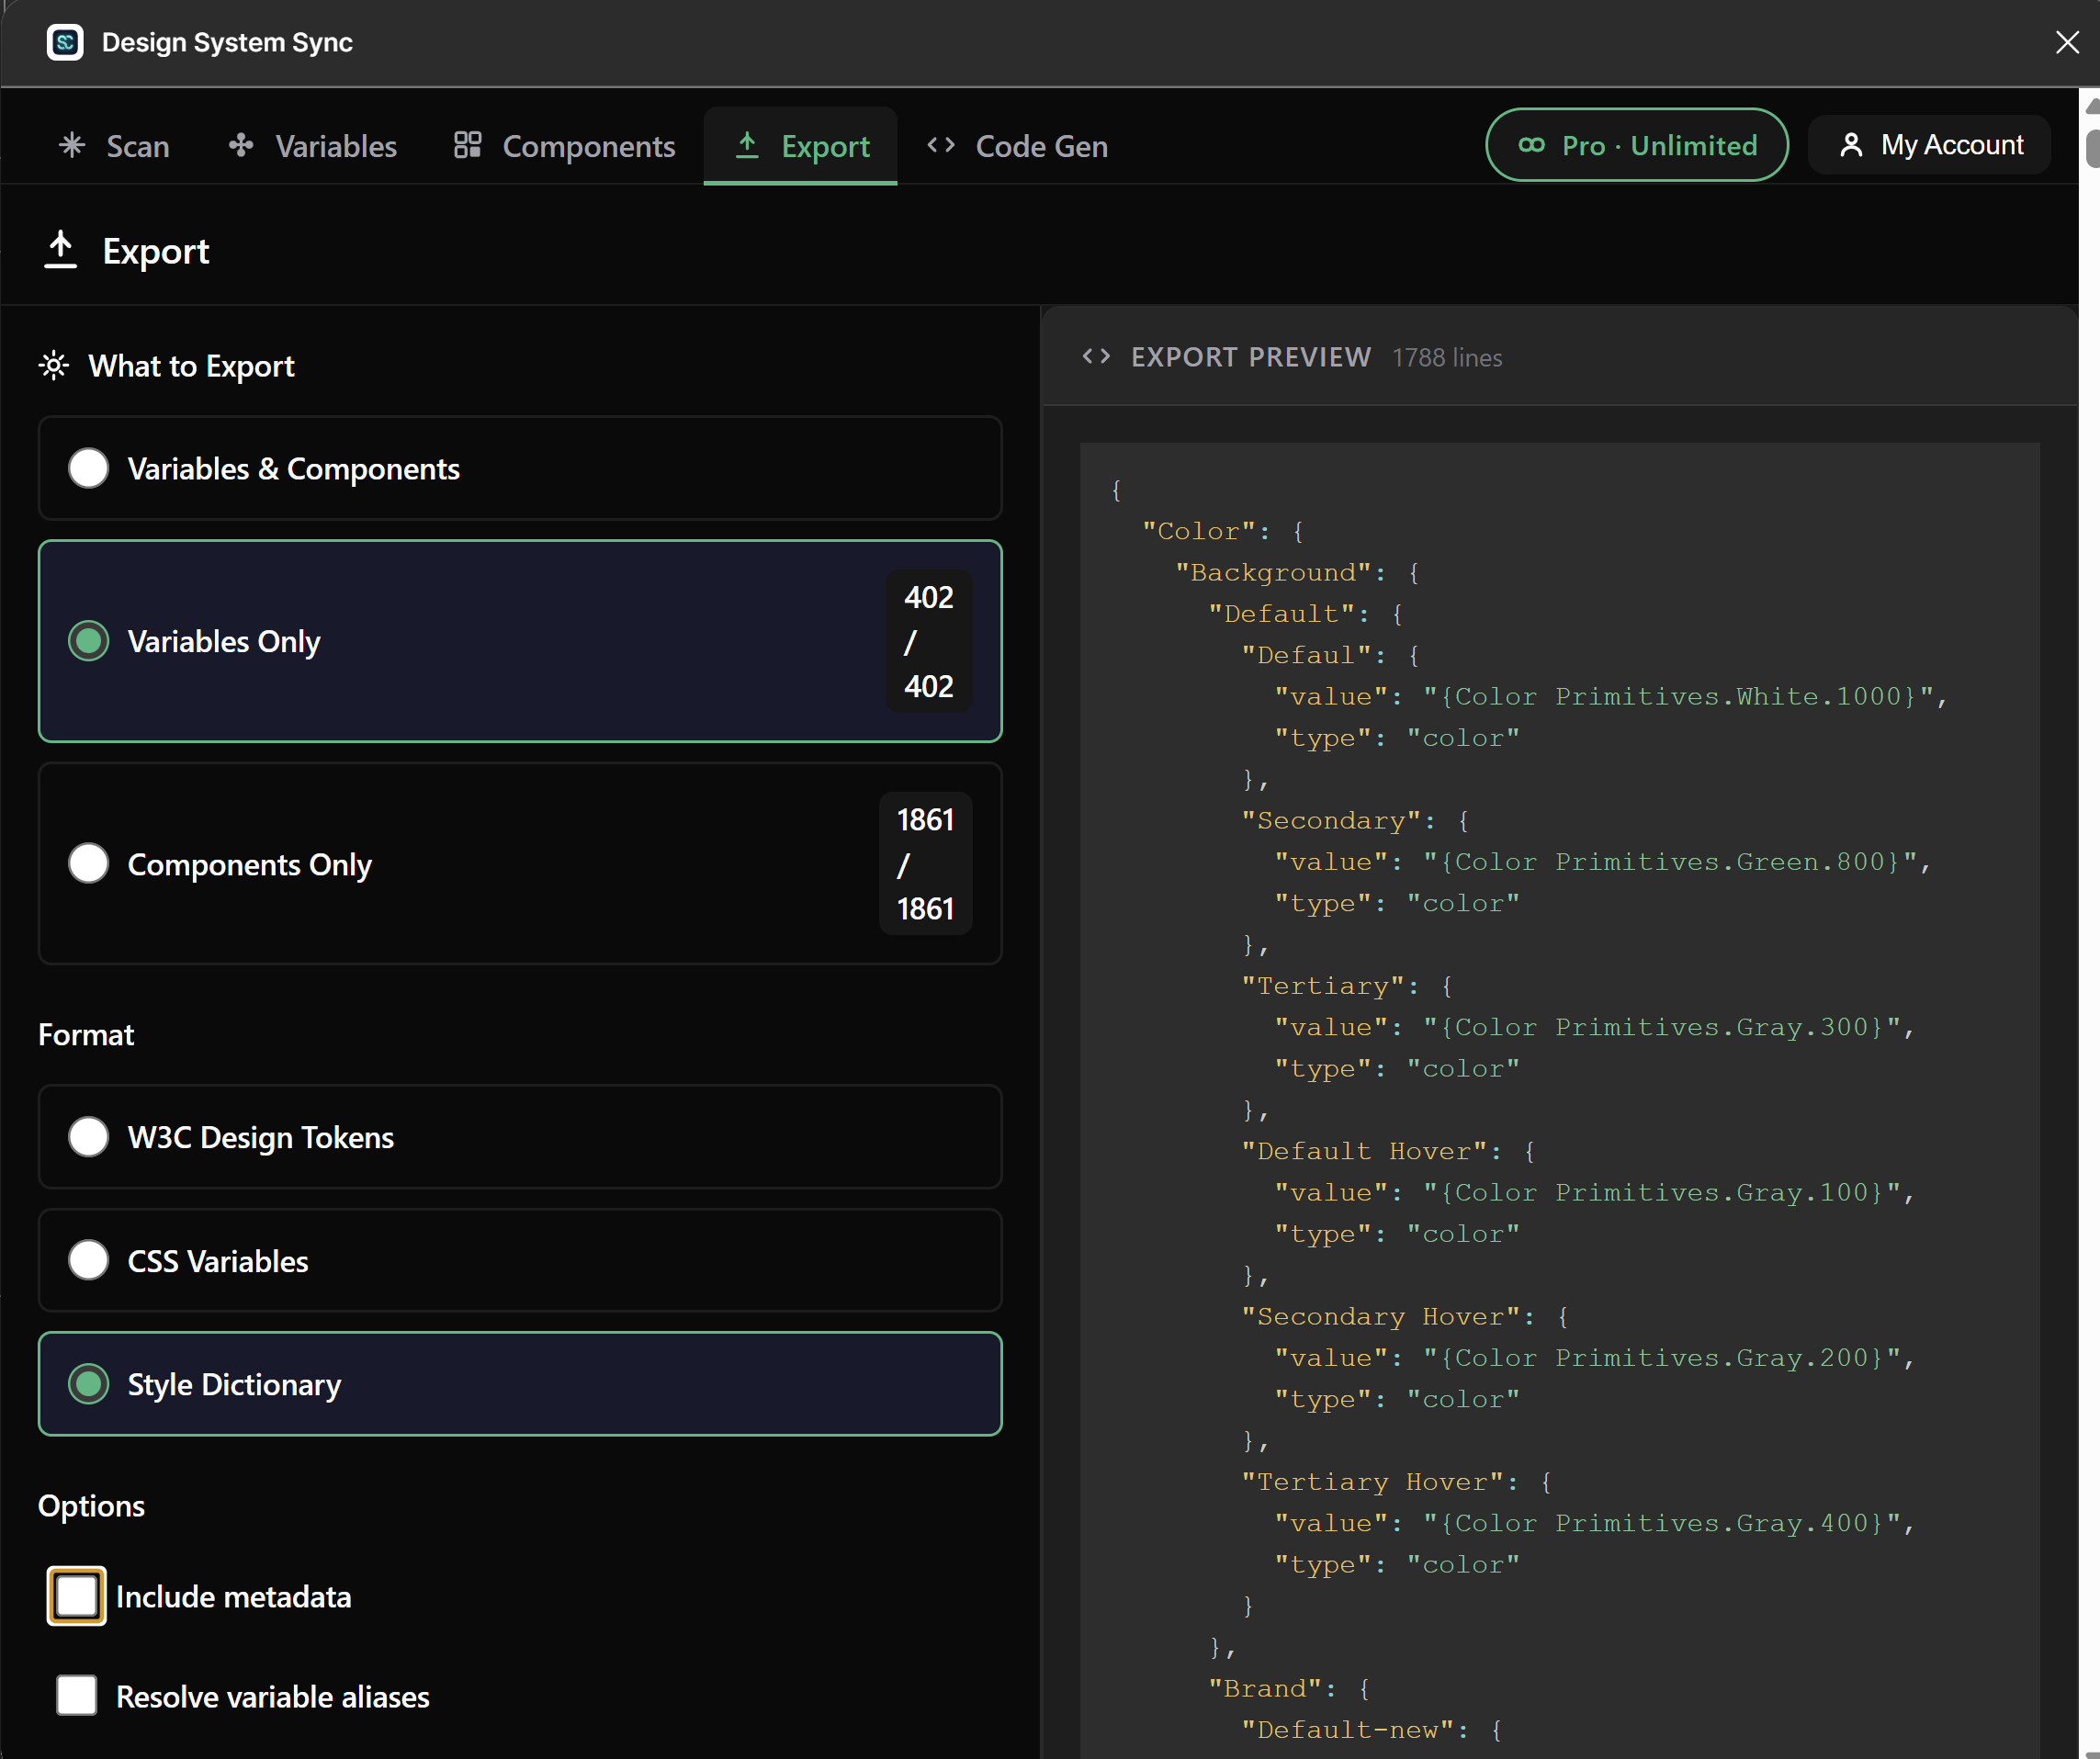2100x1759 pixels.
Task: Click the Green.800 value line in preview
Action: click(1603, 862)
